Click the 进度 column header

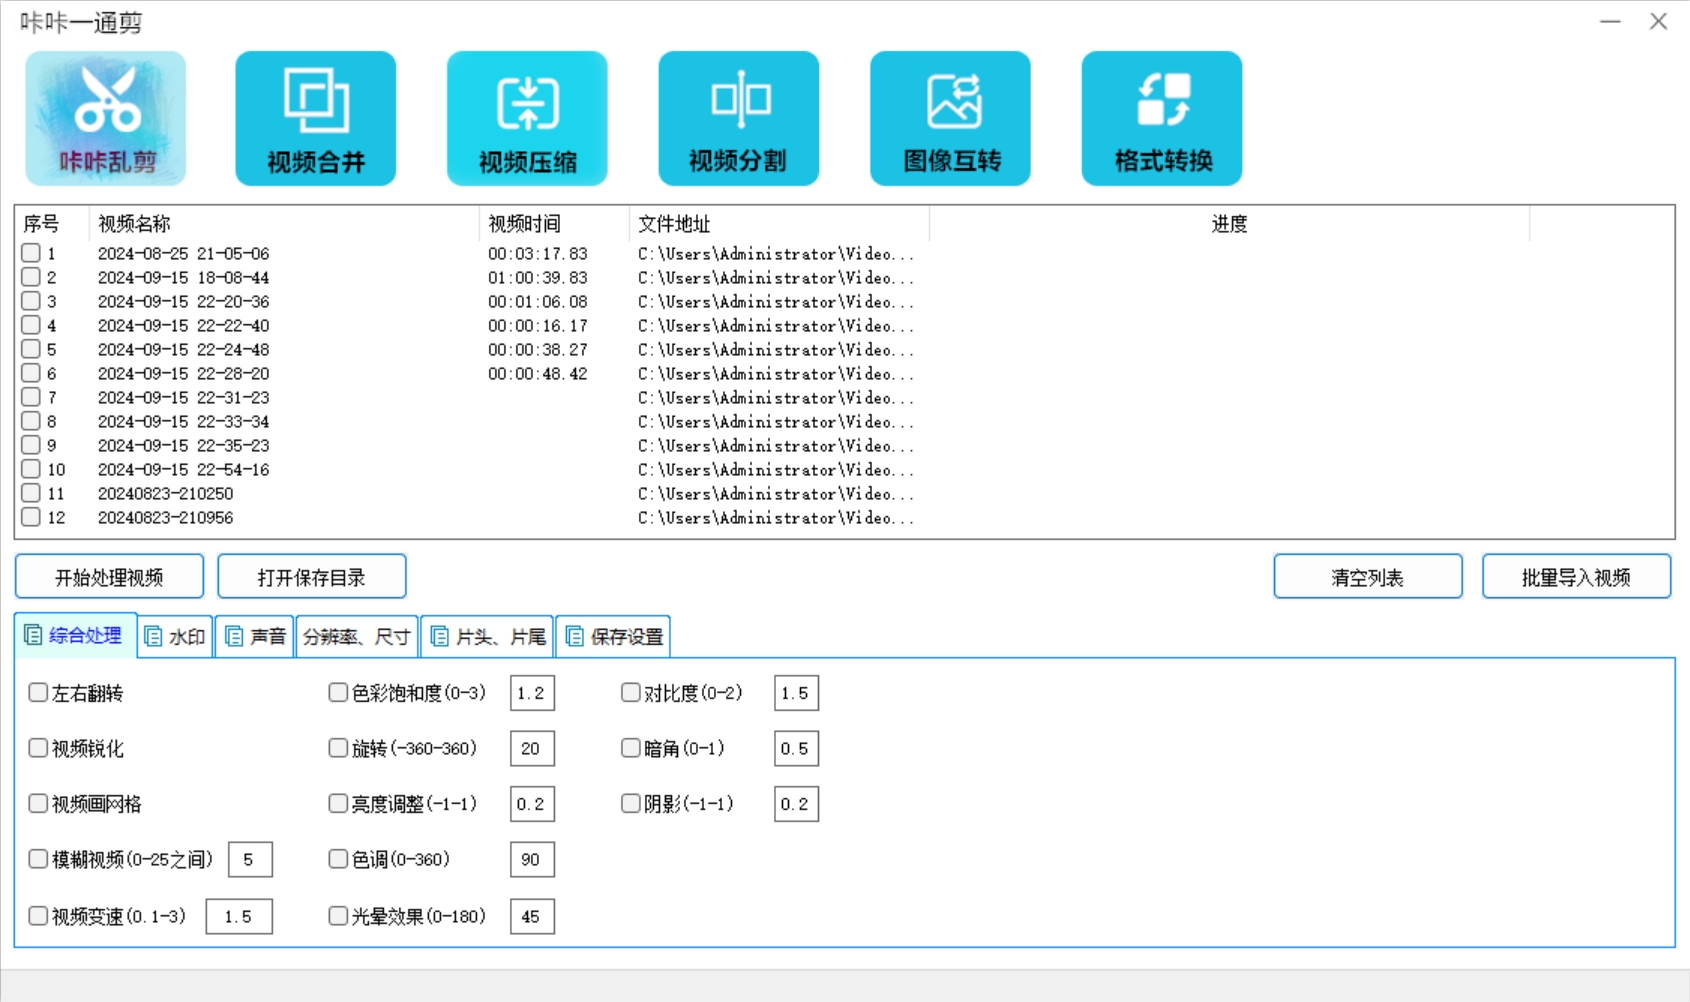point(1229,224)
